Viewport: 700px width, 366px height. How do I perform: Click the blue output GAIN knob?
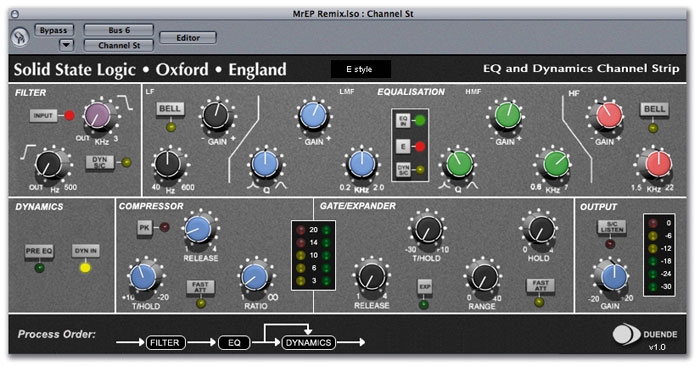(x=614, y=277)
